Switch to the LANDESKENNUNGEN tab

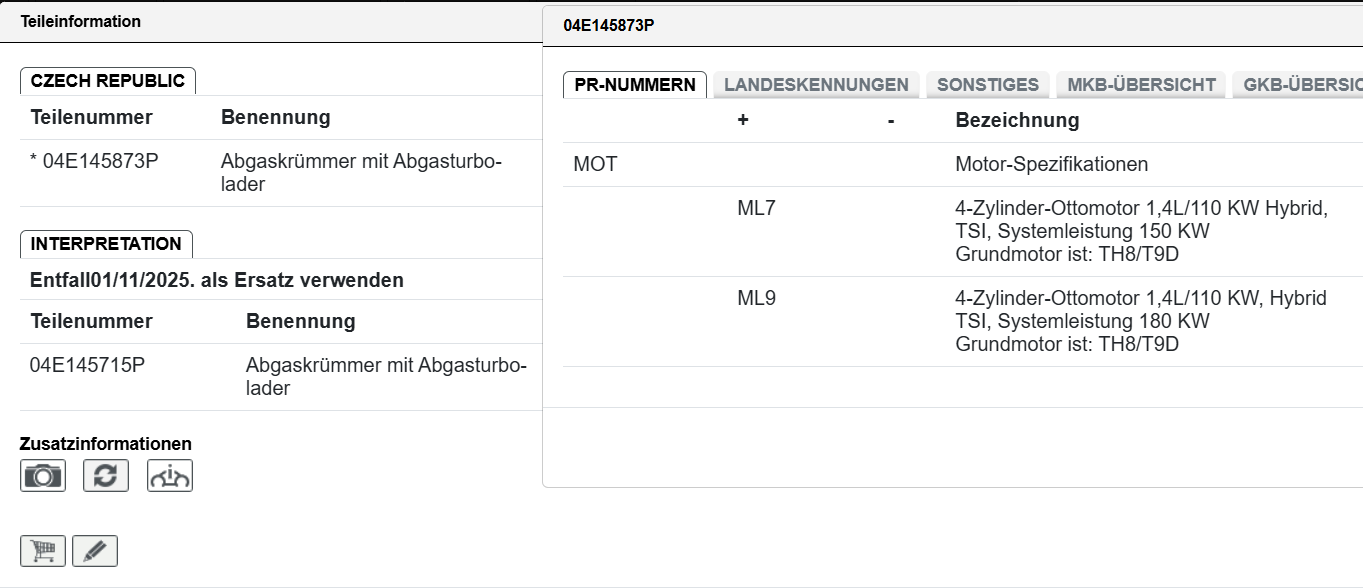coord(816,85)
